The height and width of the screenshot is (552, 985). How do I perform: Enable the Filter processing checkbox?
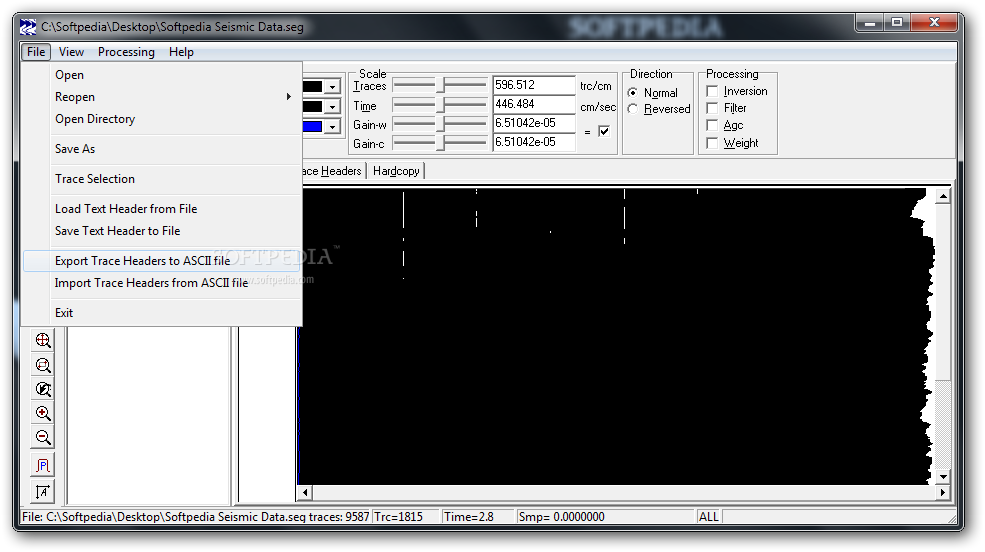click(712, 108)
